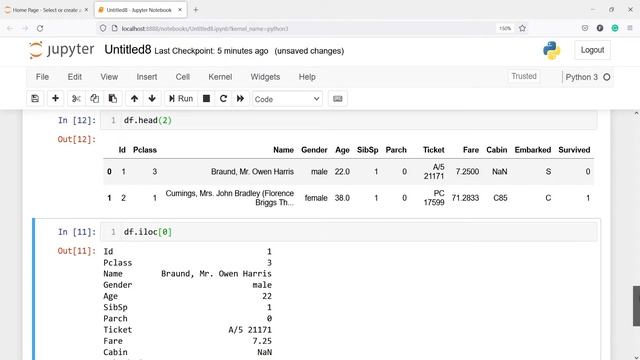Click the female value in row 1
This screenshot has height=360, width=640.
316,198
